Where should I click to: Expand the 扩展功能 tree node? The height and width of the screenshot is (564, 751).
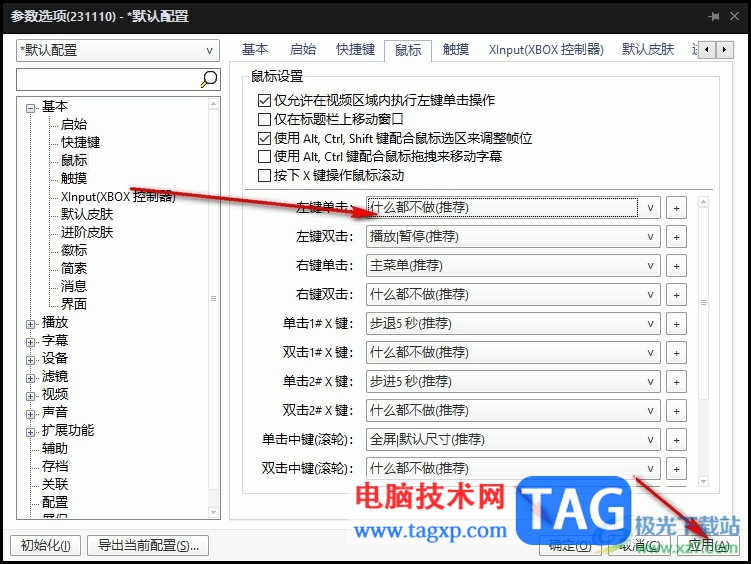click(x=31, y=432)
